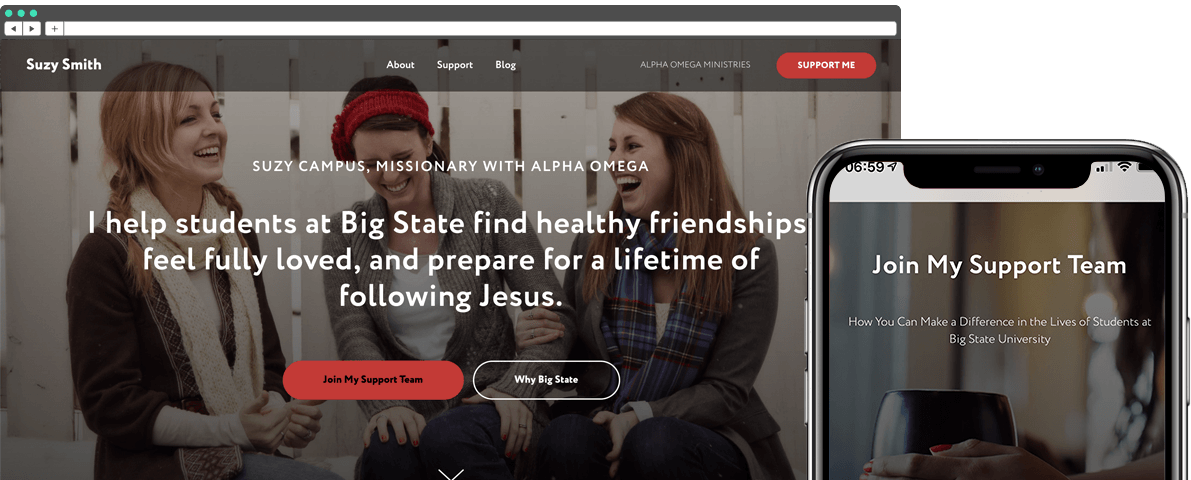This screenshot has width=1191, height=480.
Task: Open a new tab with plus icon
Action: tap(55, 29)
